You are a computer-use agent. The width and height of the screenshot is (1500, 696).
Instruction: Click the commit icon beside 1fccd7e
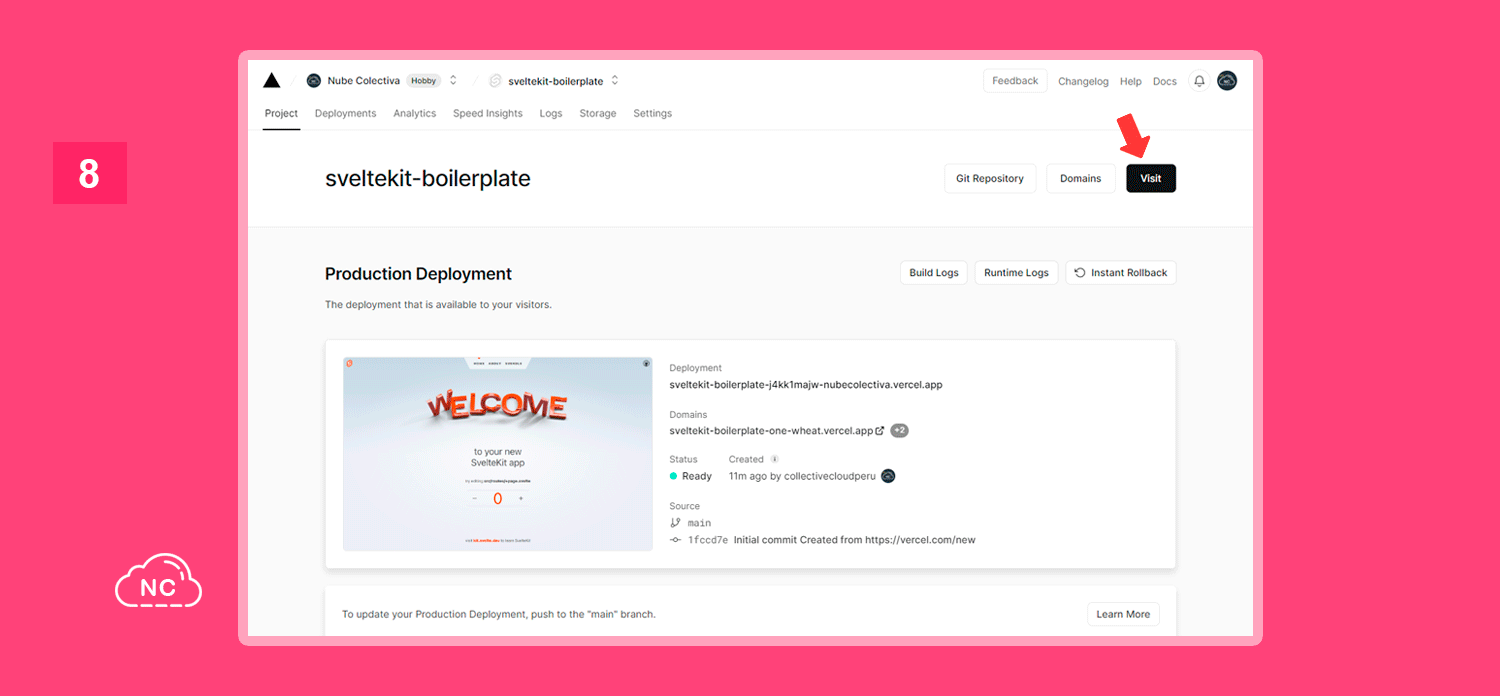point(675,540)
